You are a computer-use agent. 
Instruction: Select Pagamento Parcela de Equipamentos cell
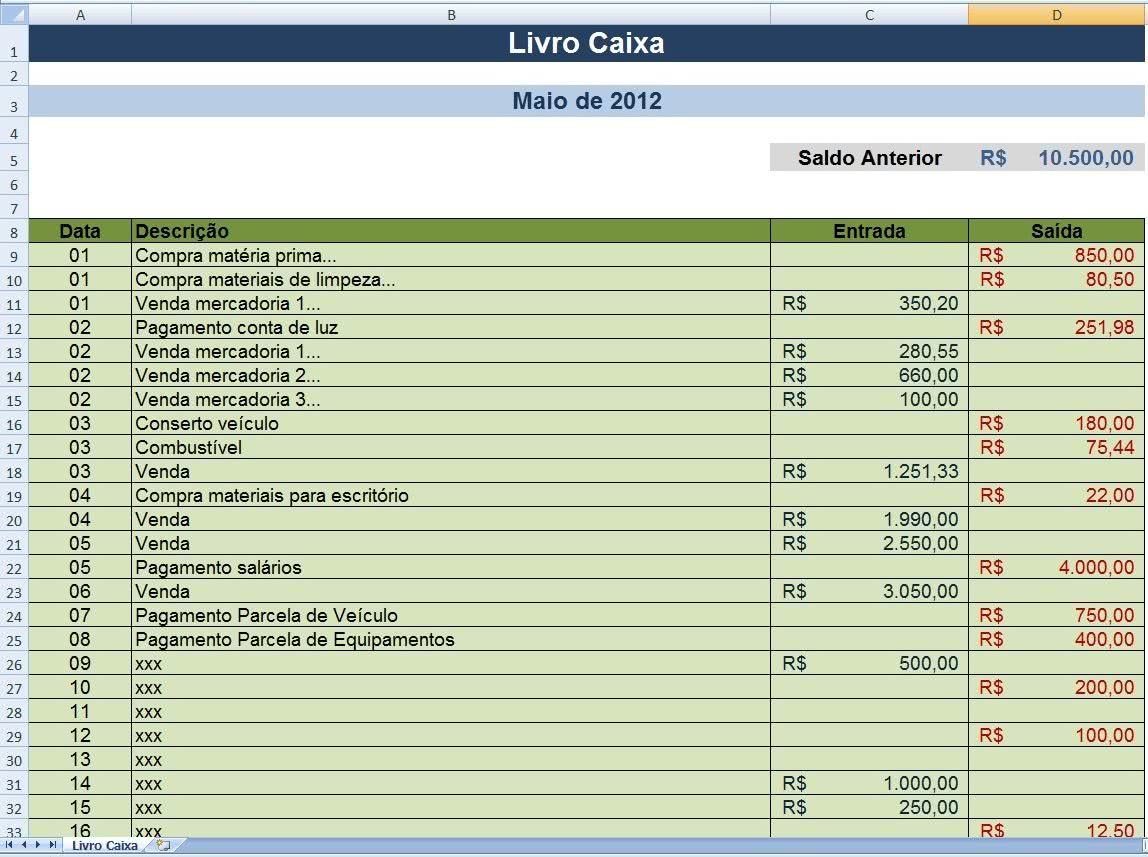[451, 640]
